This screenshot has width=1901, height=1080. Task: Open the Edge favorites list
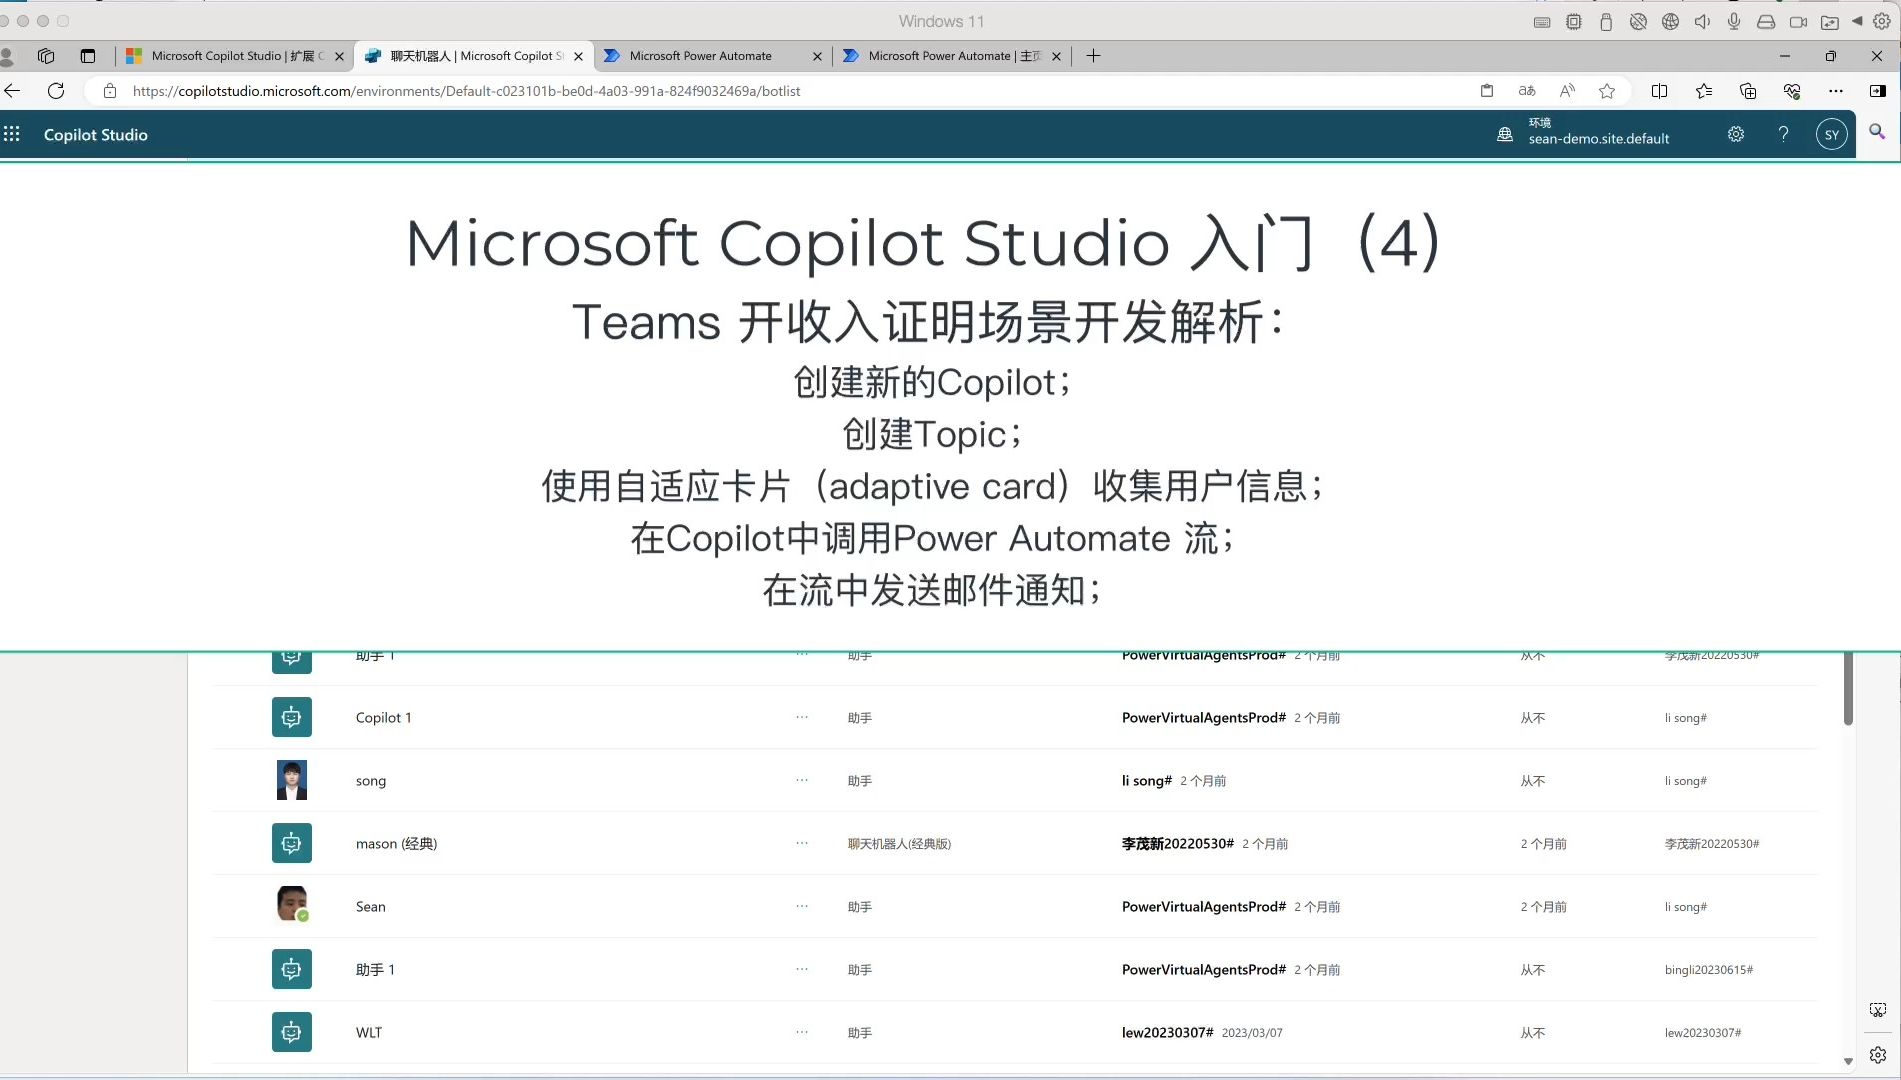click(1704, 91)
